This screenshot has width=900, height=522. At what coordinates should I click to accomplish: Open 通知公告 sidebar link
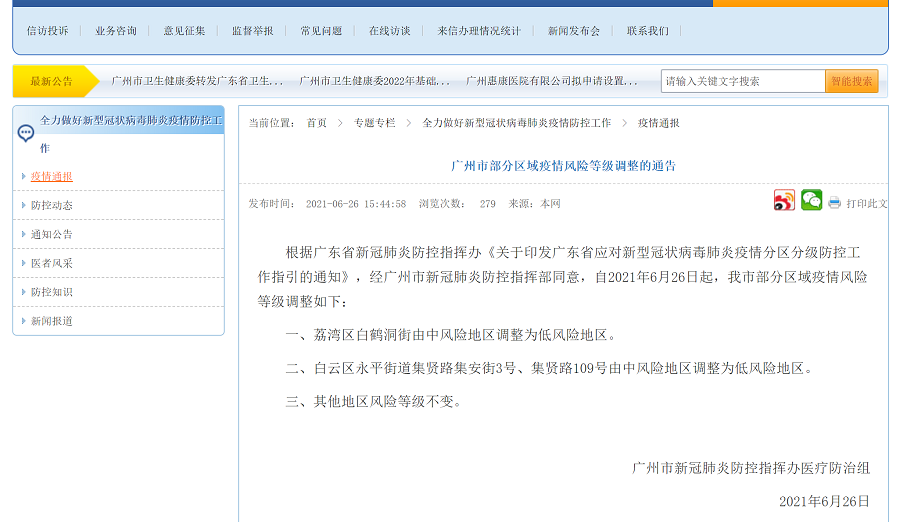tap(52, 234)
